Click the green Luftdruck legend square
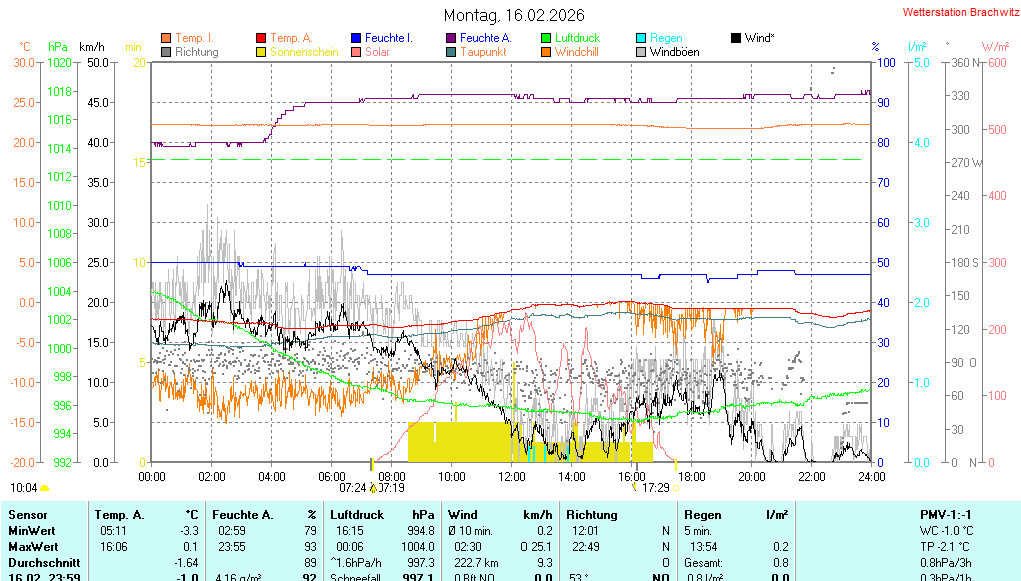Viewport: 1021px width, 581px height. (x=546, y=38)
